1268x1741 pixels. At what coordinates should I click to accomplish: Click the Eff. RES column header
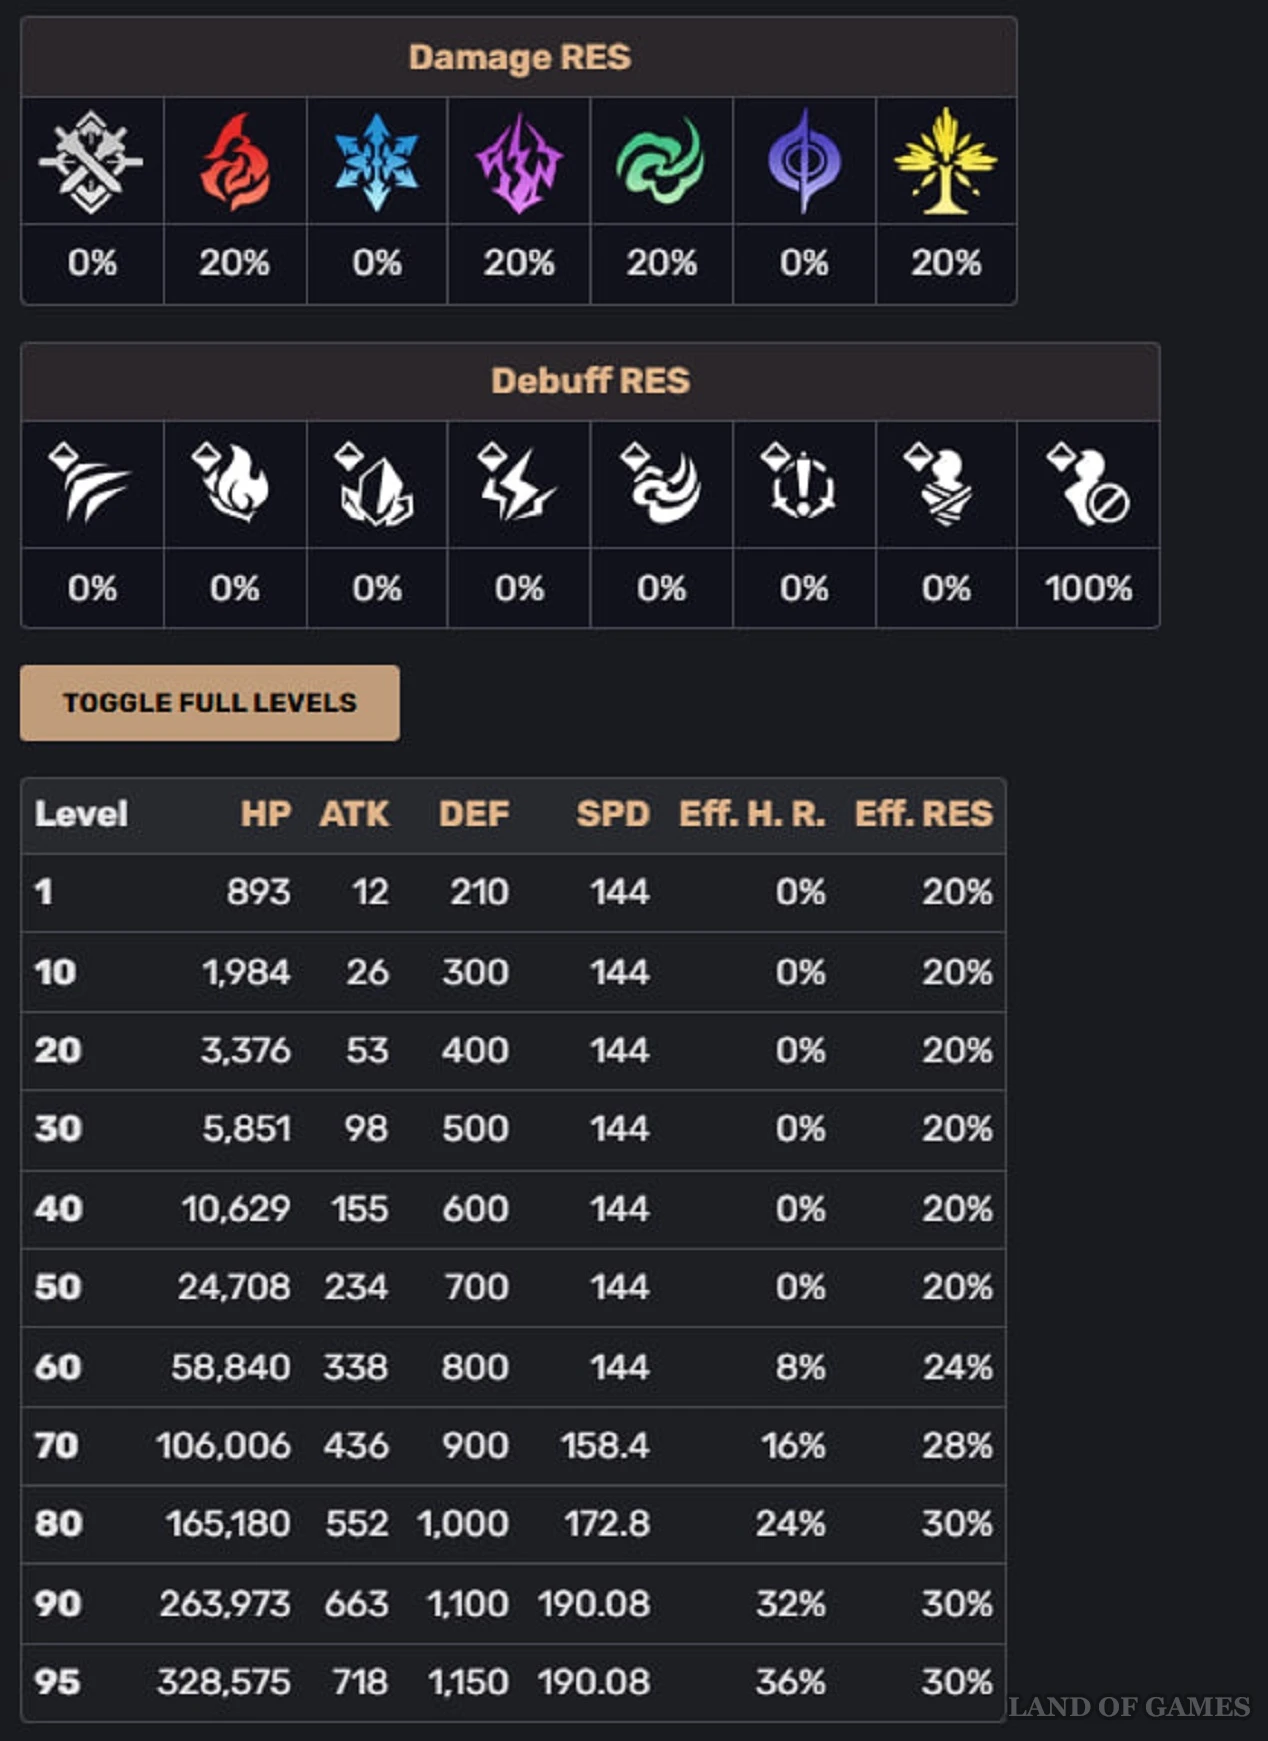click(923, 814)
